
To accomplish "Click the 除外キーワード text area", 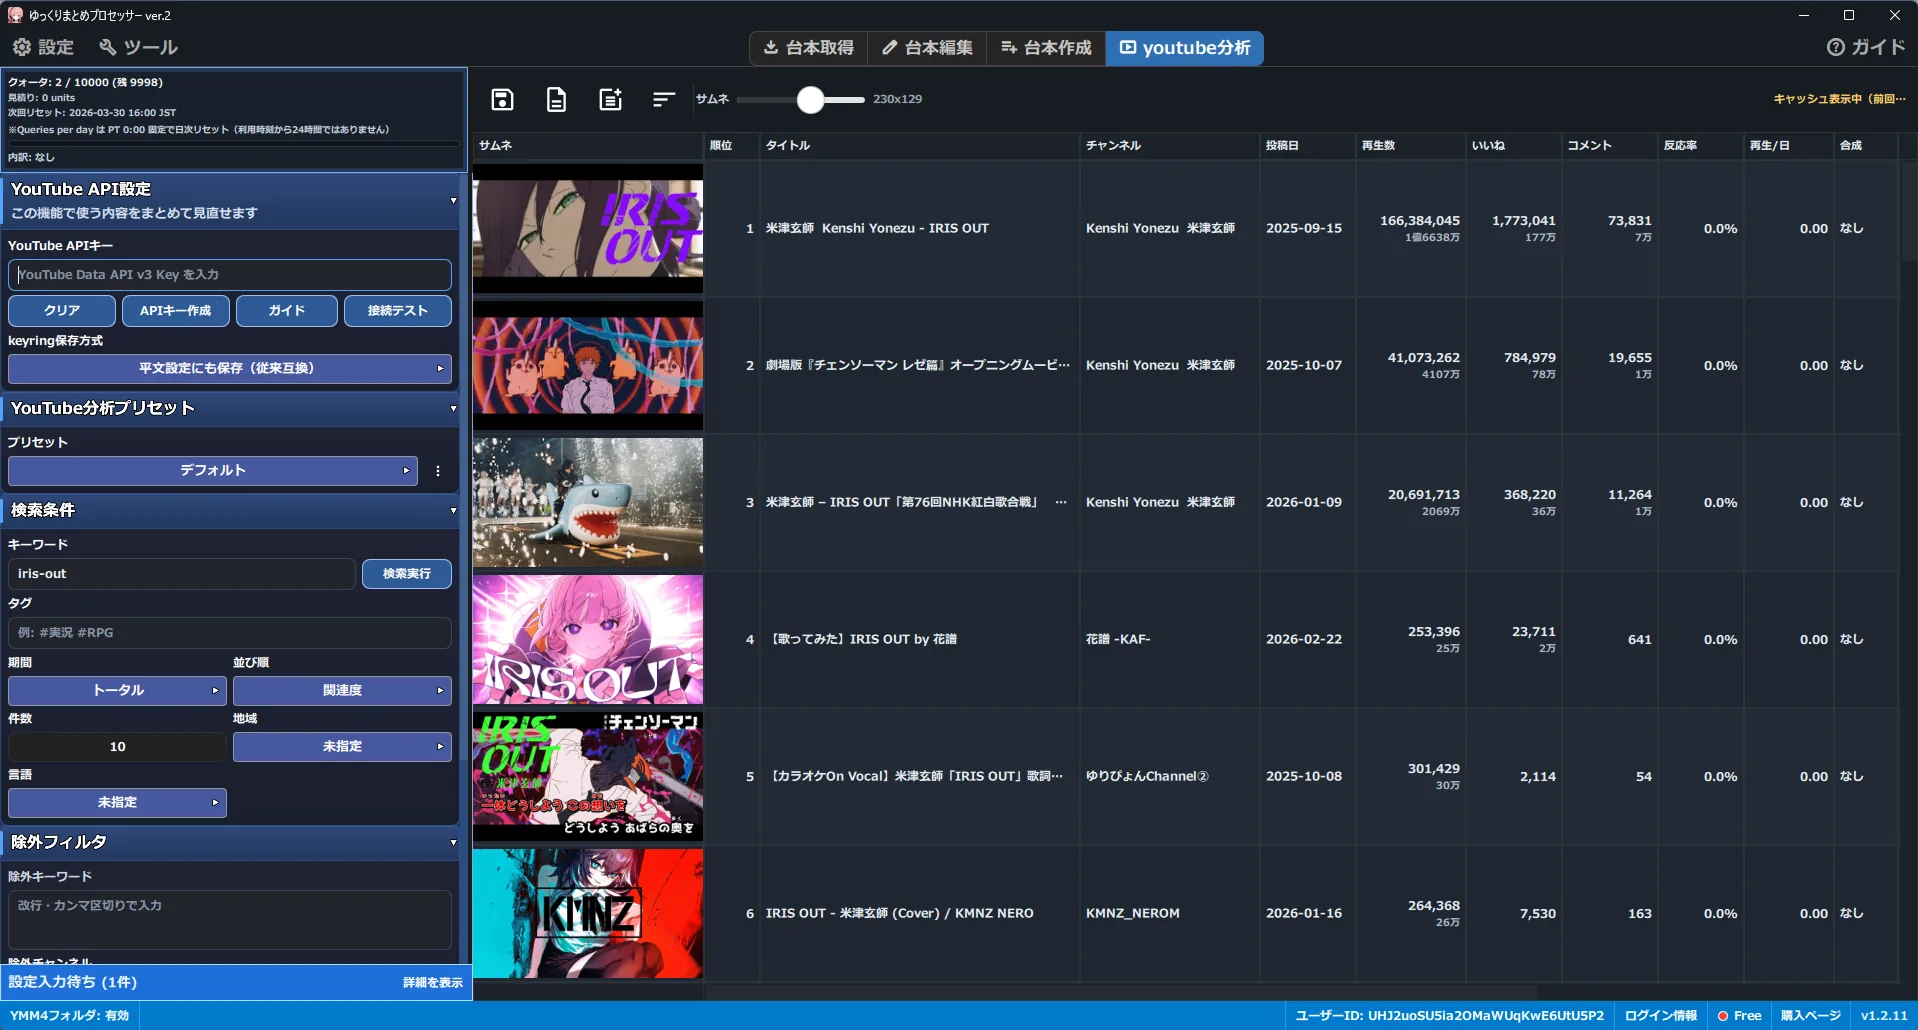I will tap(230, 920).
